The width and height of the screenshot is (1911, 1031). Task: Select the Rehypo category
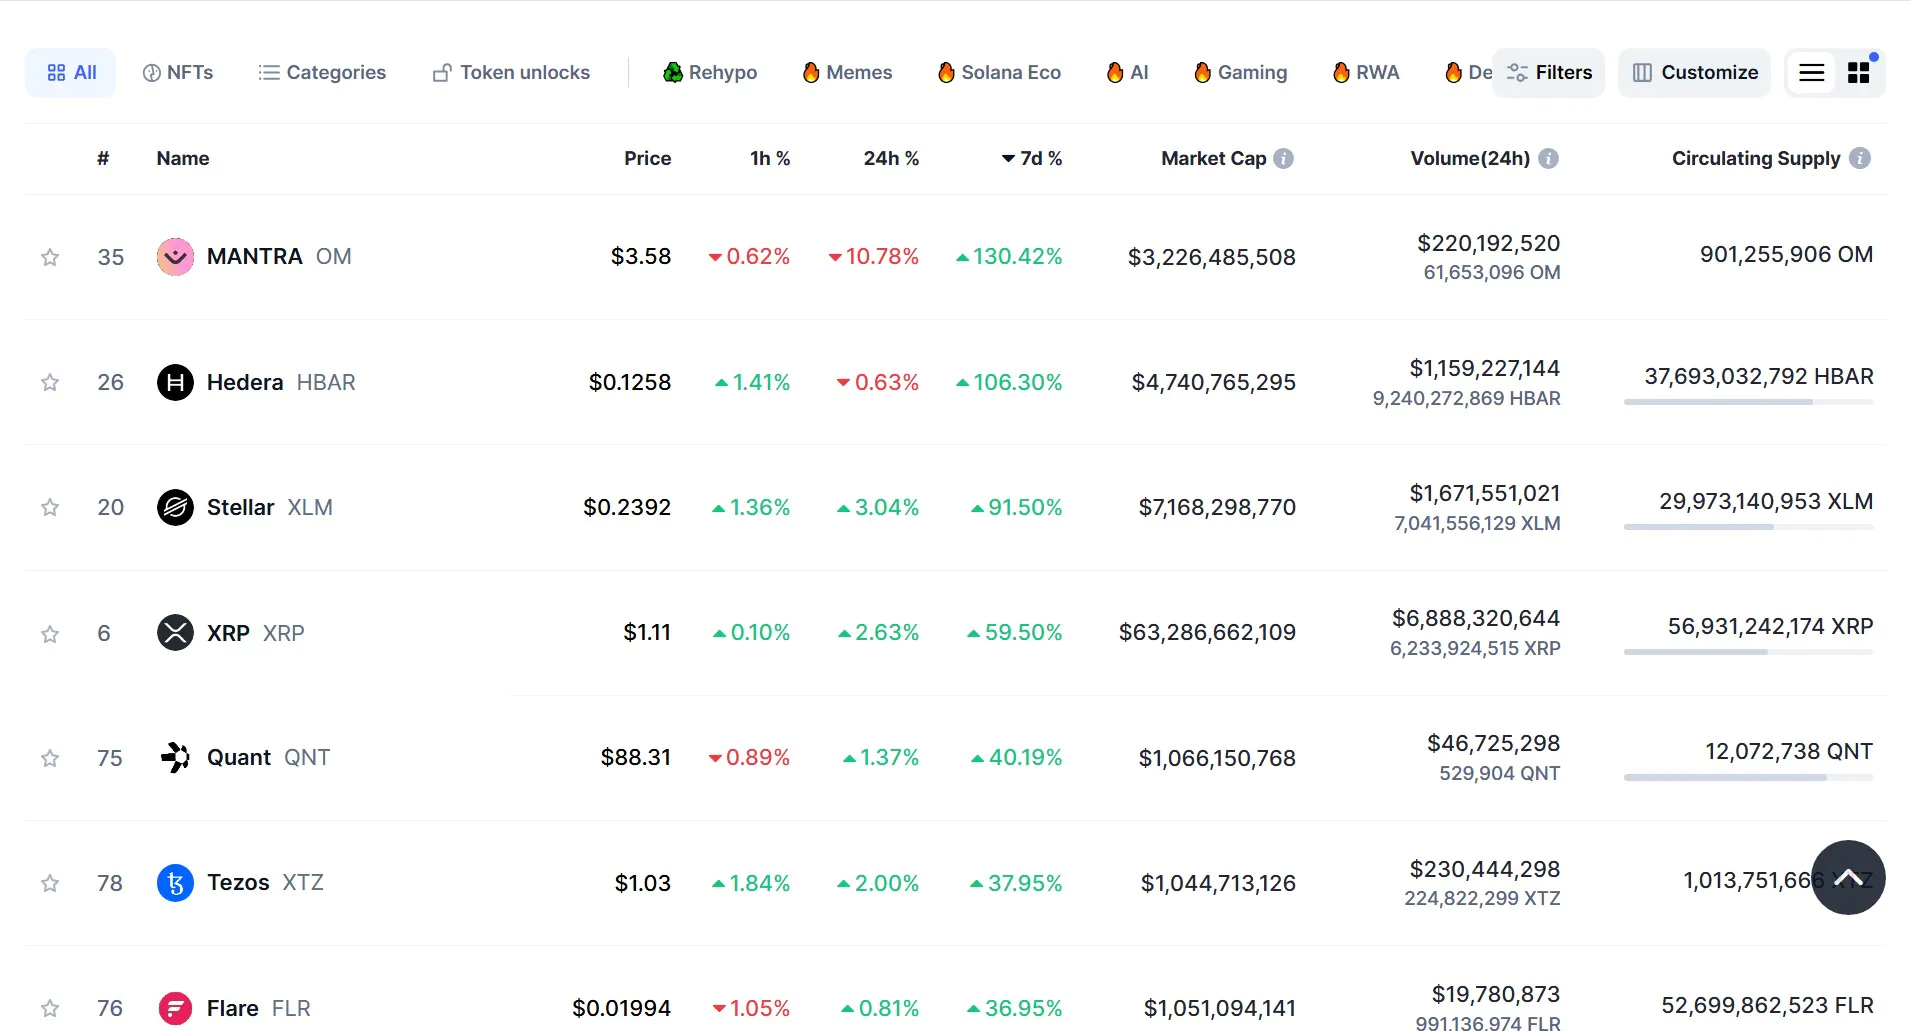(x=710, y=73)
